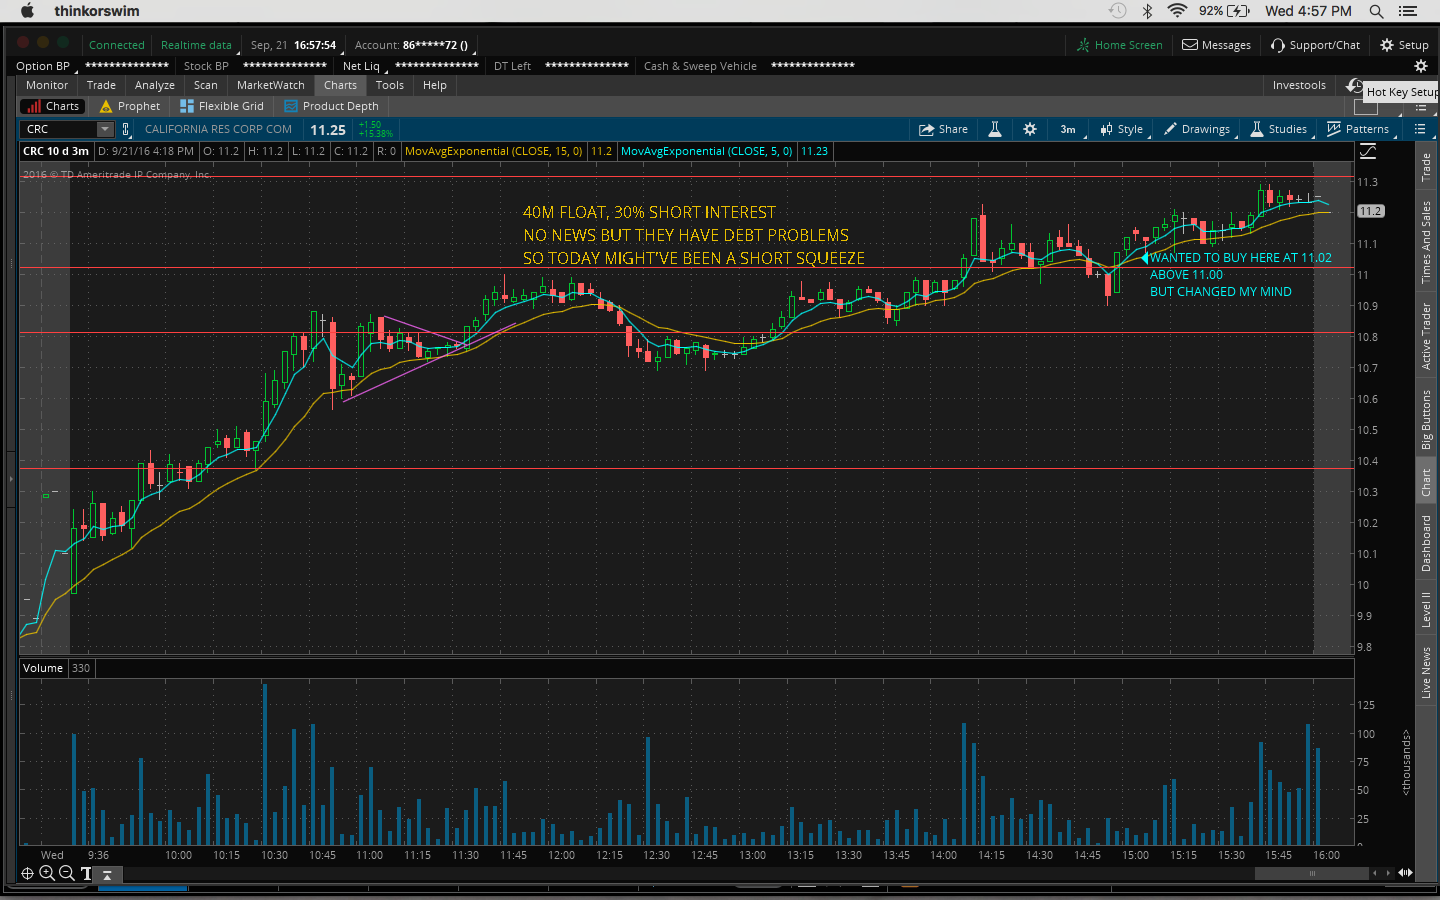Click the cyan MovAvgExponential 5 study label
1440x900 pixels.
[x=706, y=152]
